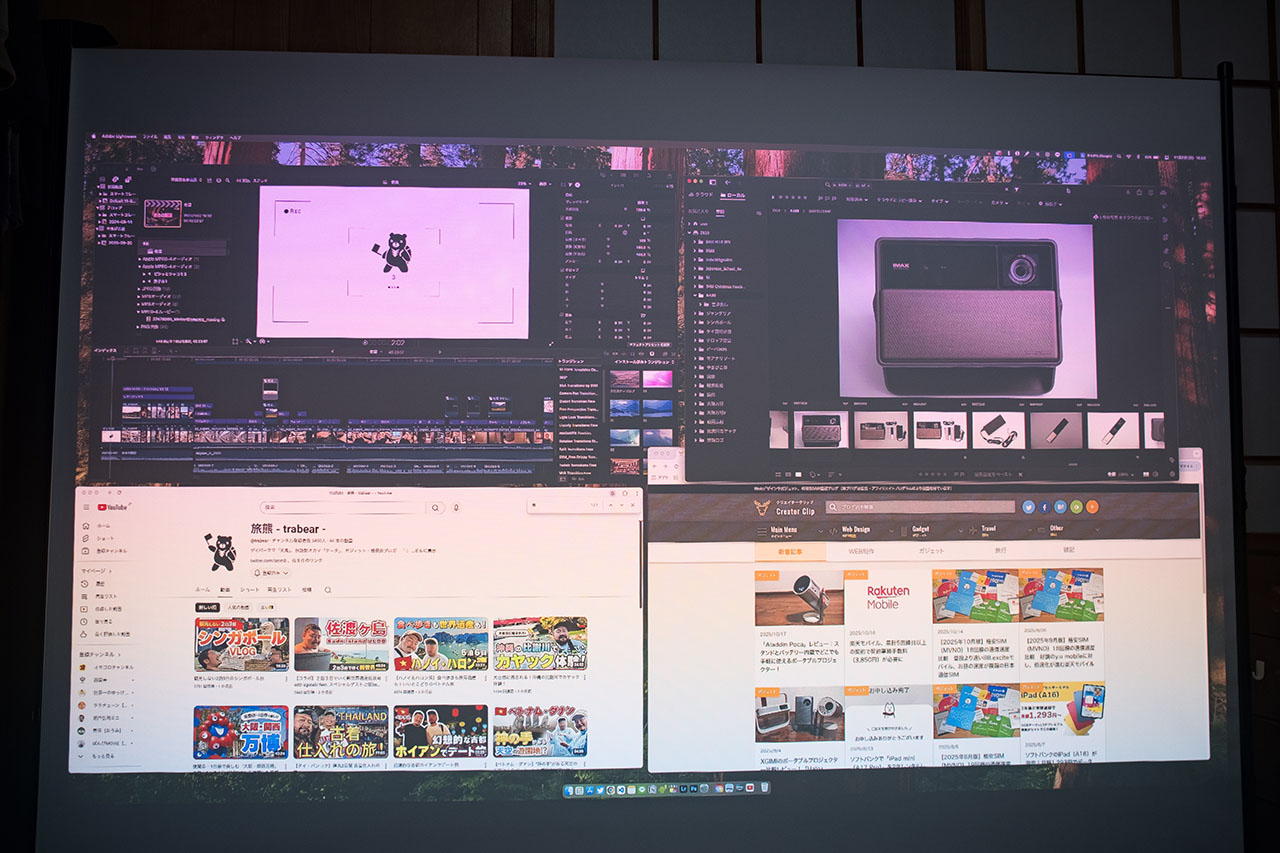Screen dimensions: 1280x853
Task: Click the voice search microphone icon
Action: point(457,507)
